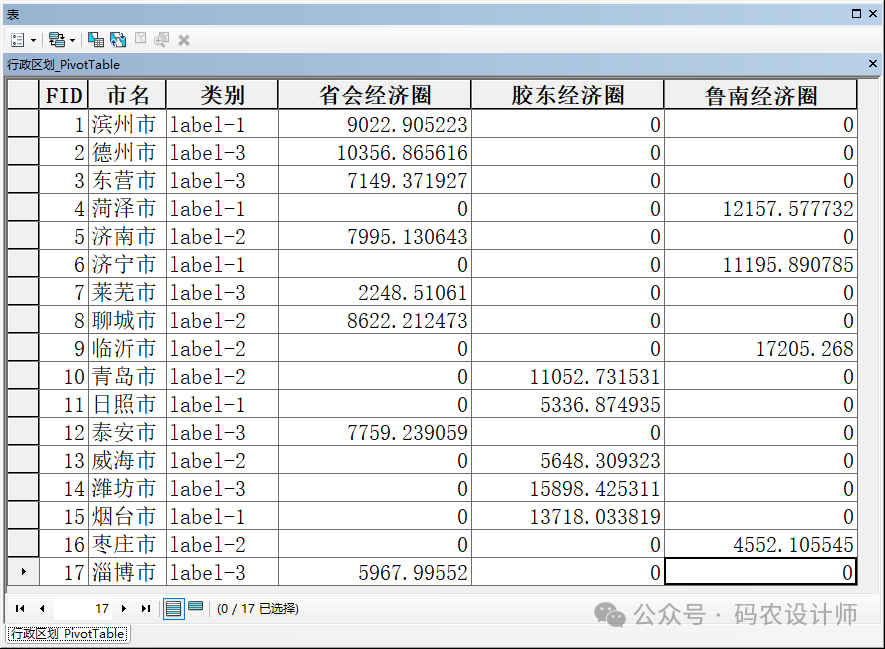Toggle Show all records view

173,608
